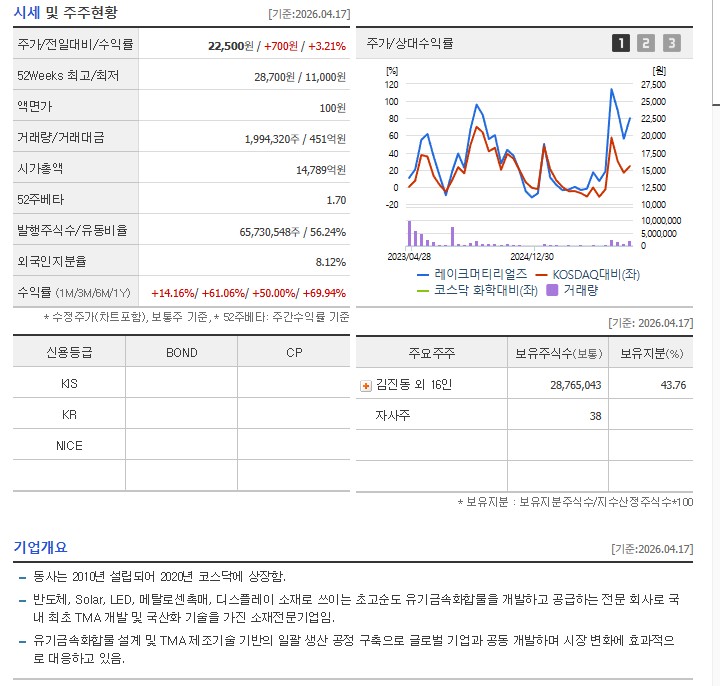
Task: Click the 43.76 ownership percentage
Action: tap(673, 385)
